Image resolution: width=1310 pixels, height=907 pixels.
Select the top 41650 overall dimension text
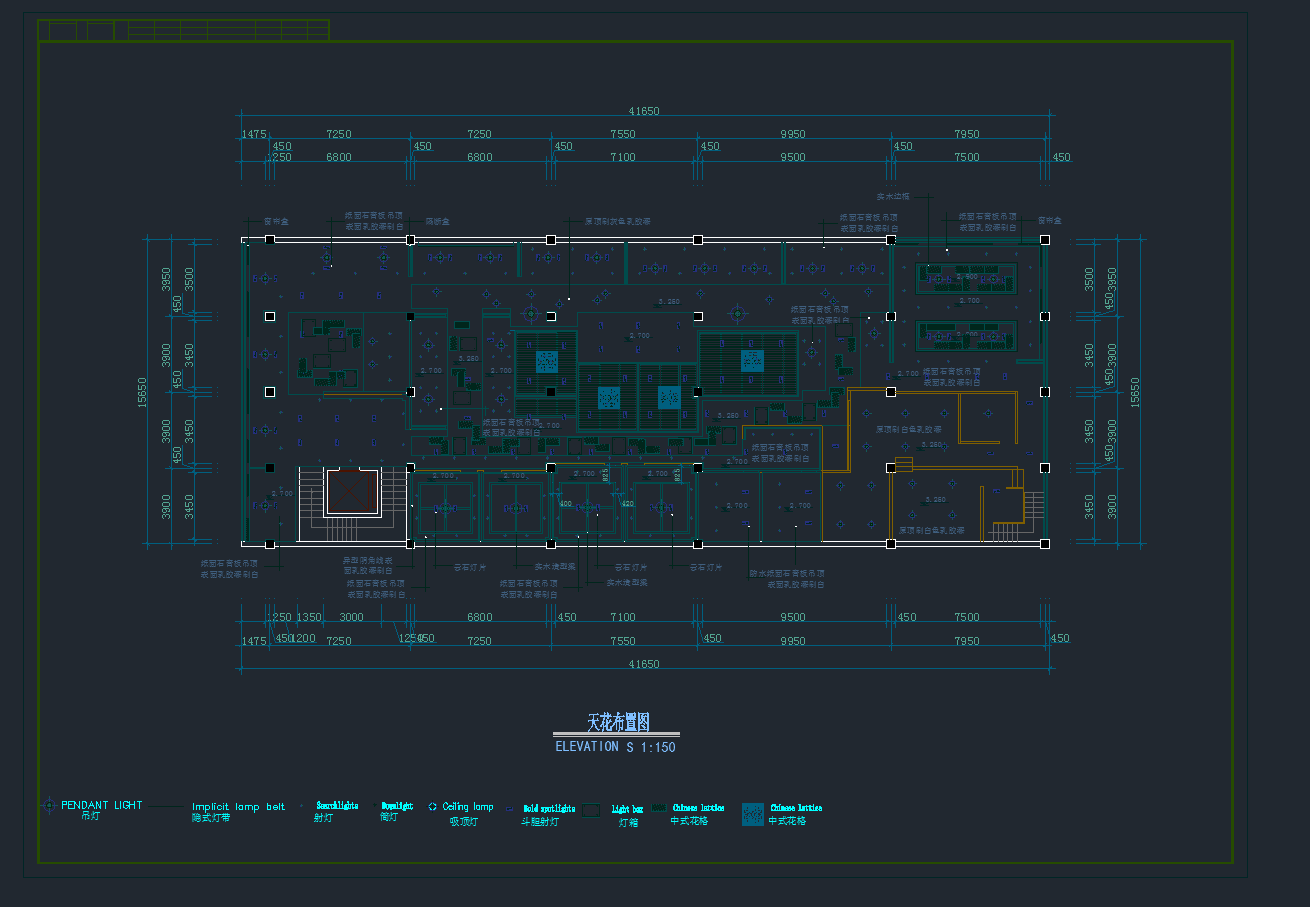[643, 112]
